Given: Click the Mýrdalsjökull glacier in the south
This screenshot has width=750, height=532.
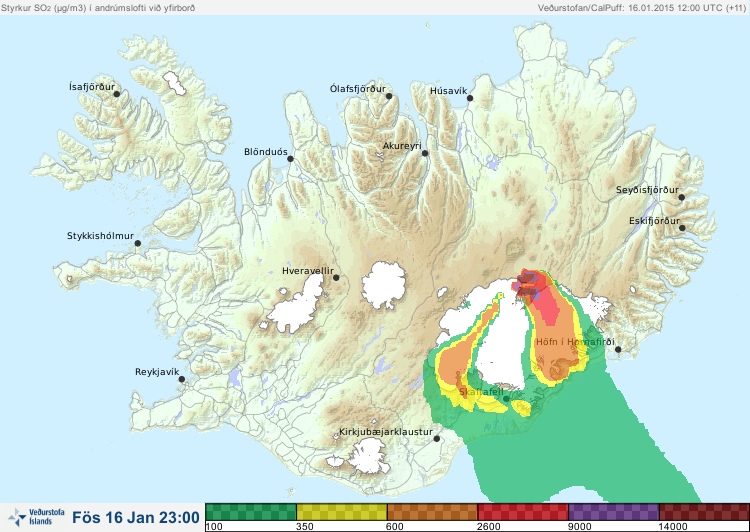Looking at the screenshot, I should (x=367, y=456).
